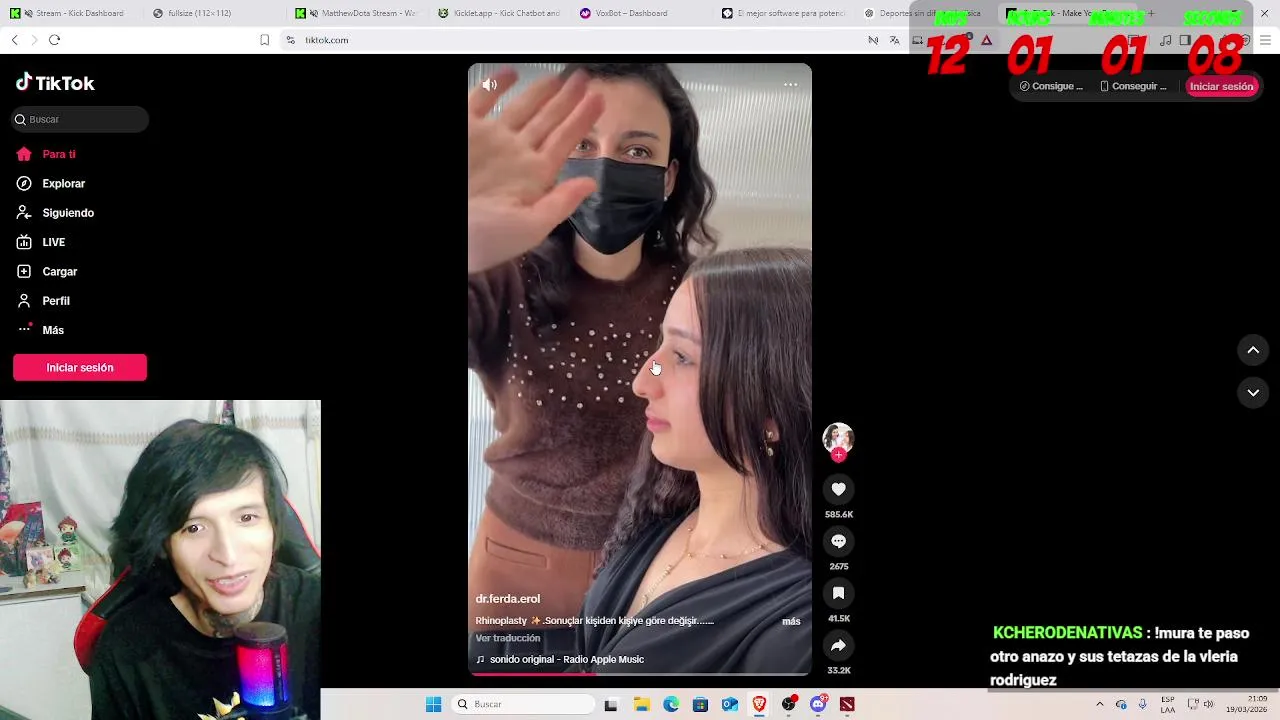Show hidden system tray icons
This screenshot has height=720, width=1280.
click(1099, 704)
